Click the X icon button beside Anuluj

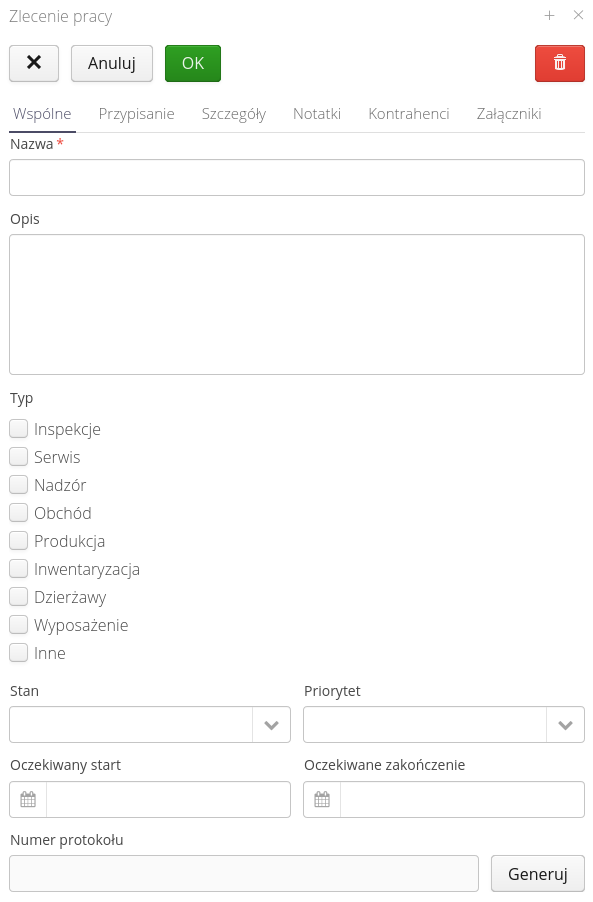pyautogui.click(x=34, y=63)
